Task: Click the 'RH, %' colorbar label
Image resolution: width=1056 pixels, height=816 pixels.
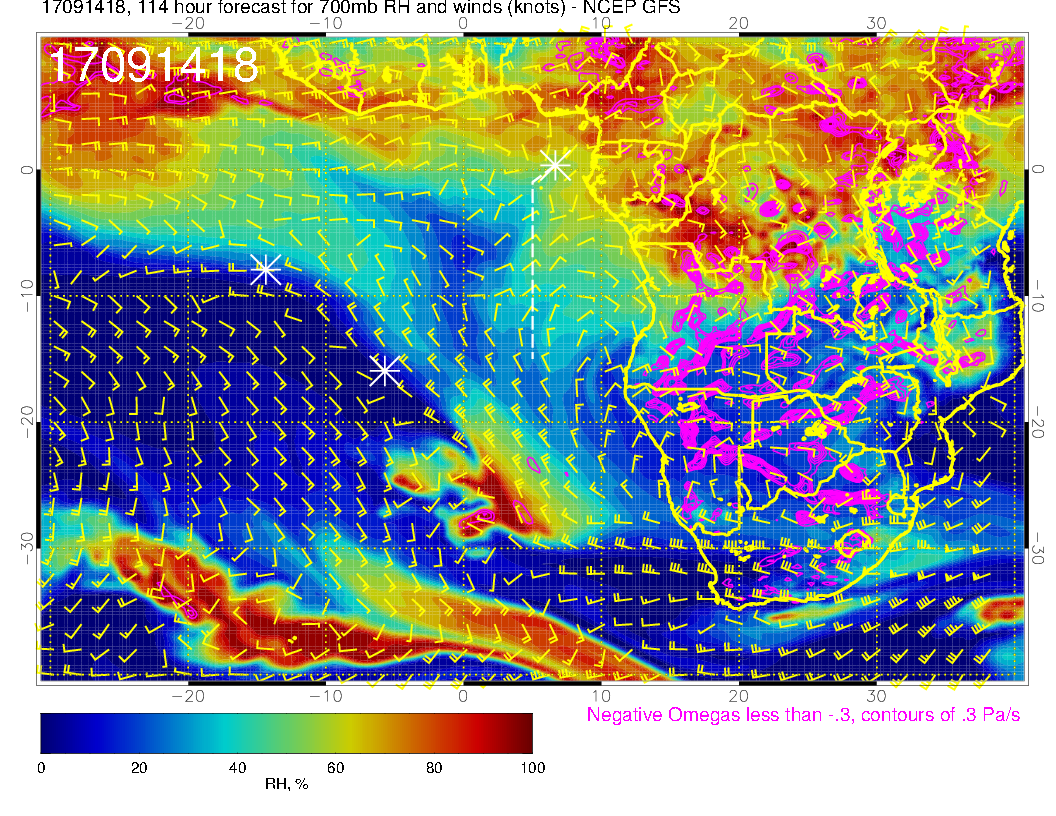Action: [286, 785]
